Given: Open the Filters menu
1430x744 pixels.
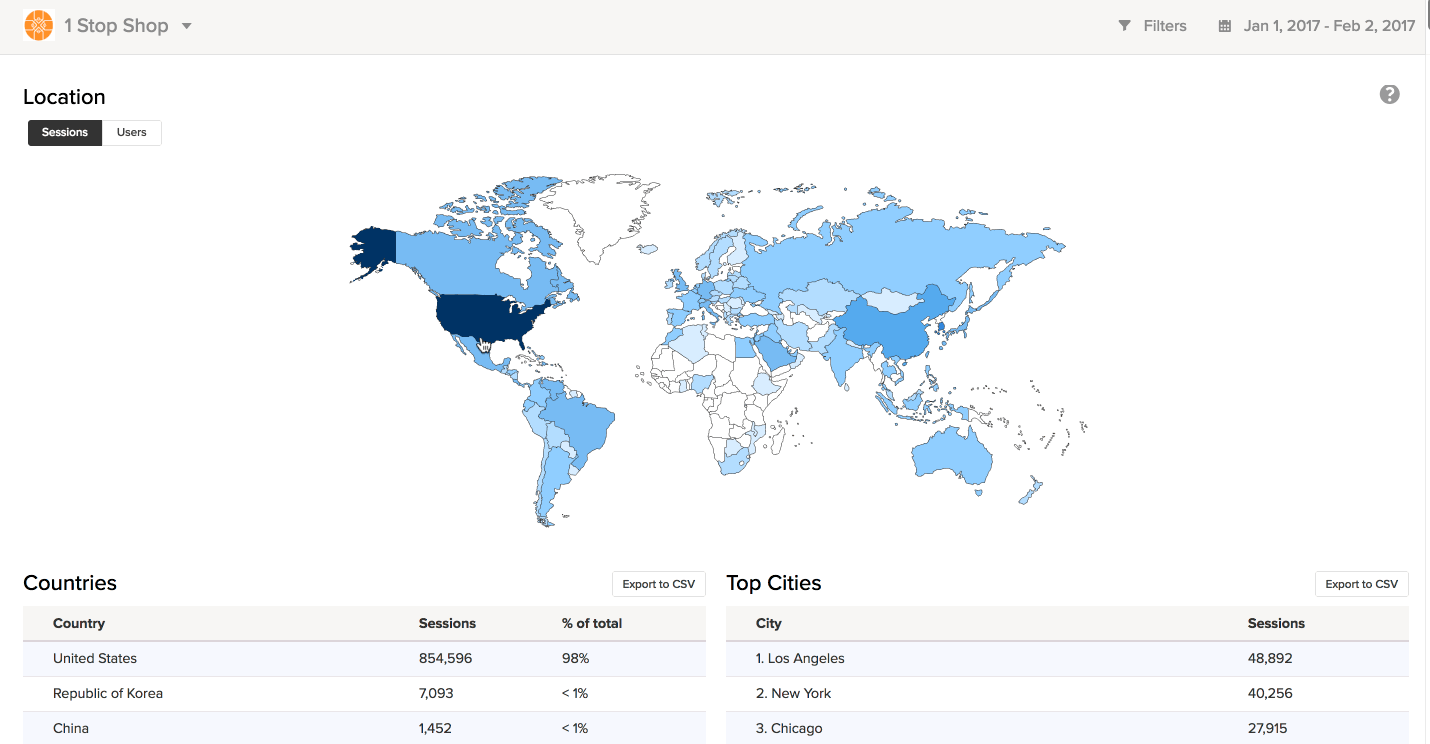Looking at the screenshot, I should [1164, 26].
